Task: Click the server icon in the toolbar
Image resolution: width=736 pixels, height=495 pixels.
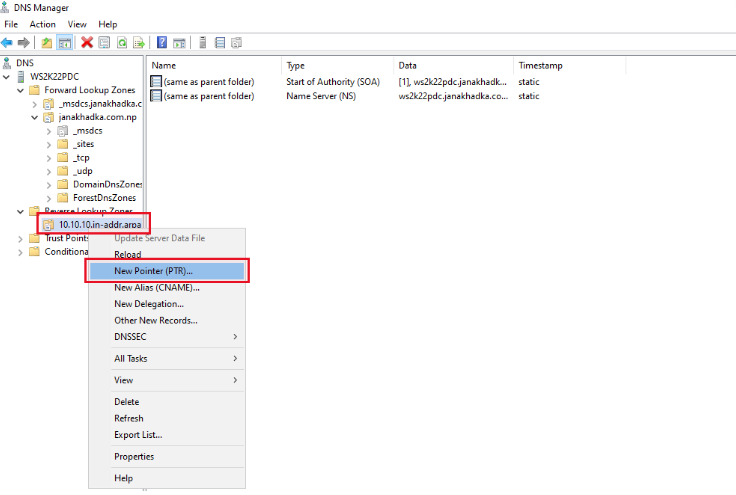Action: coord(203,42)
